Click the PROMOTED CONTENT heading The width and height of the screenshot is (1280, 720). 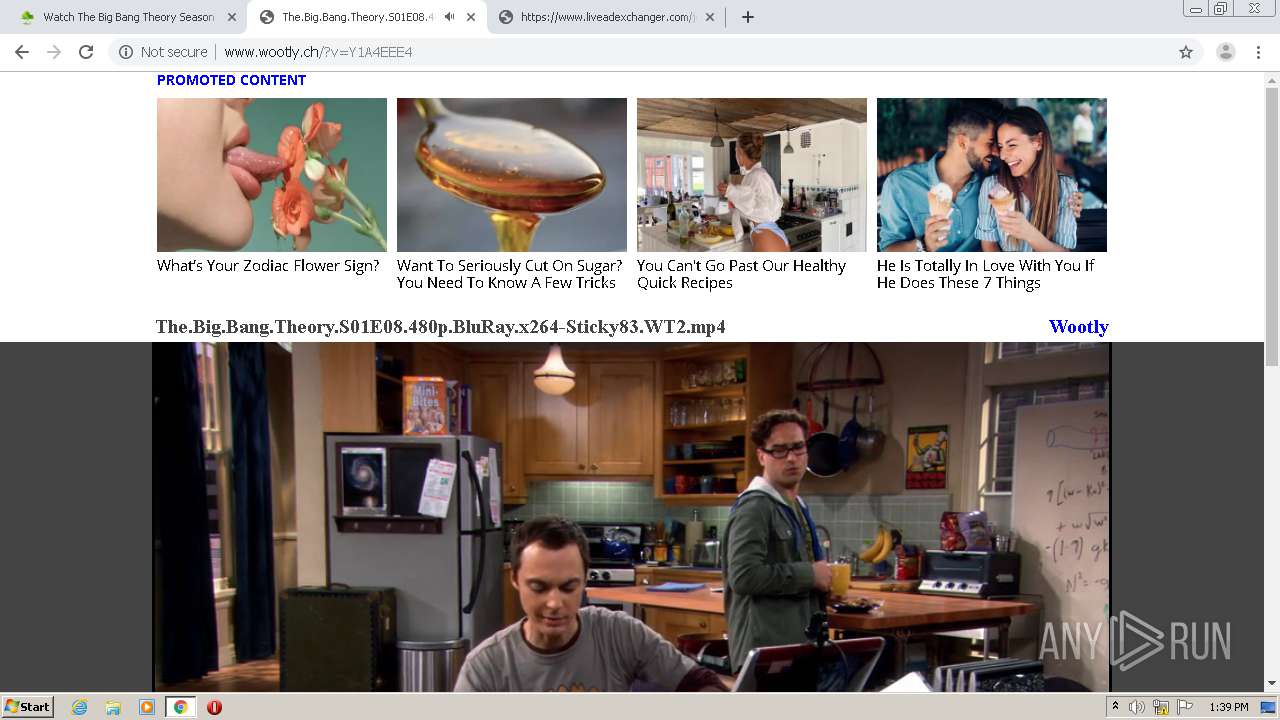tap(231, 80)
